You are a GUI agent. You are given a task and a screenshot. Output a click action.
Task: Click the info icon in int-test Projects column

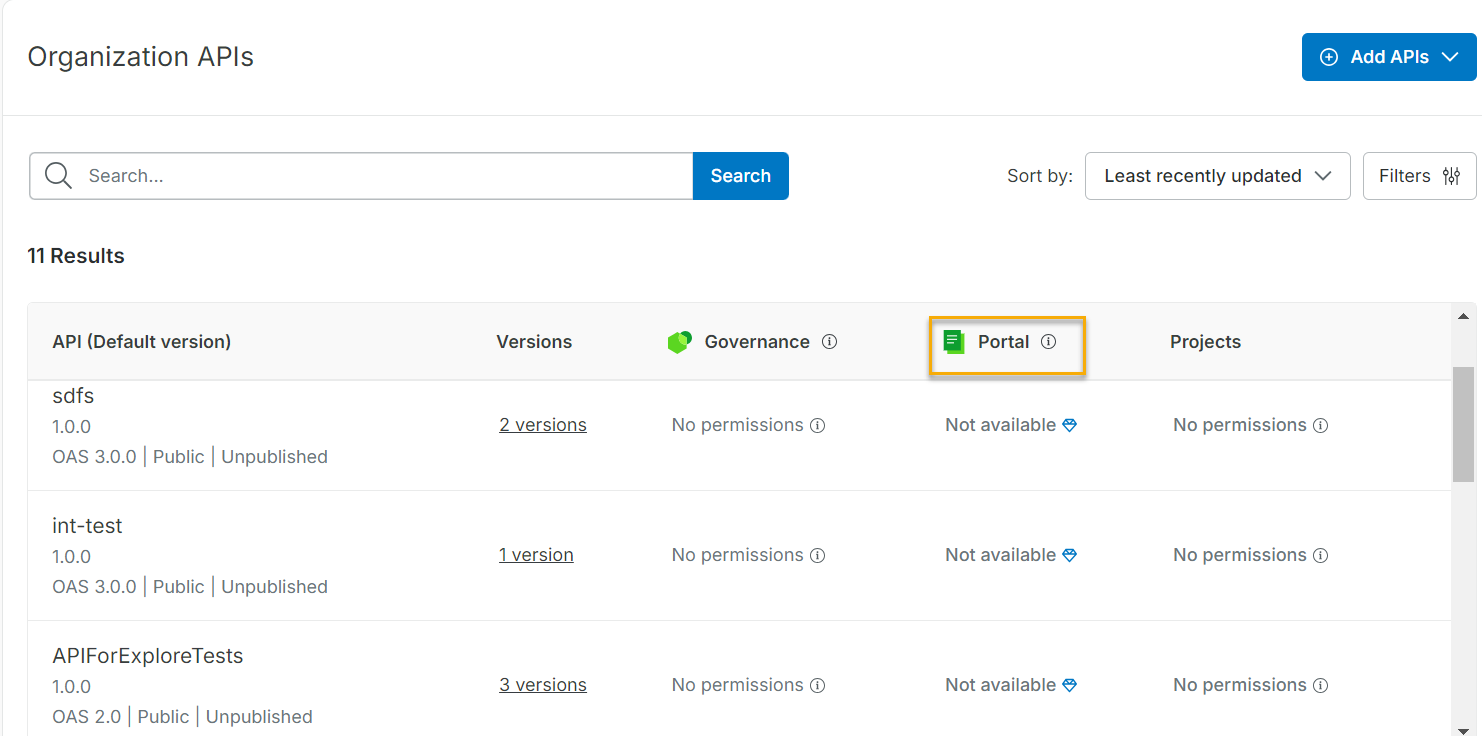[1320, 555]
